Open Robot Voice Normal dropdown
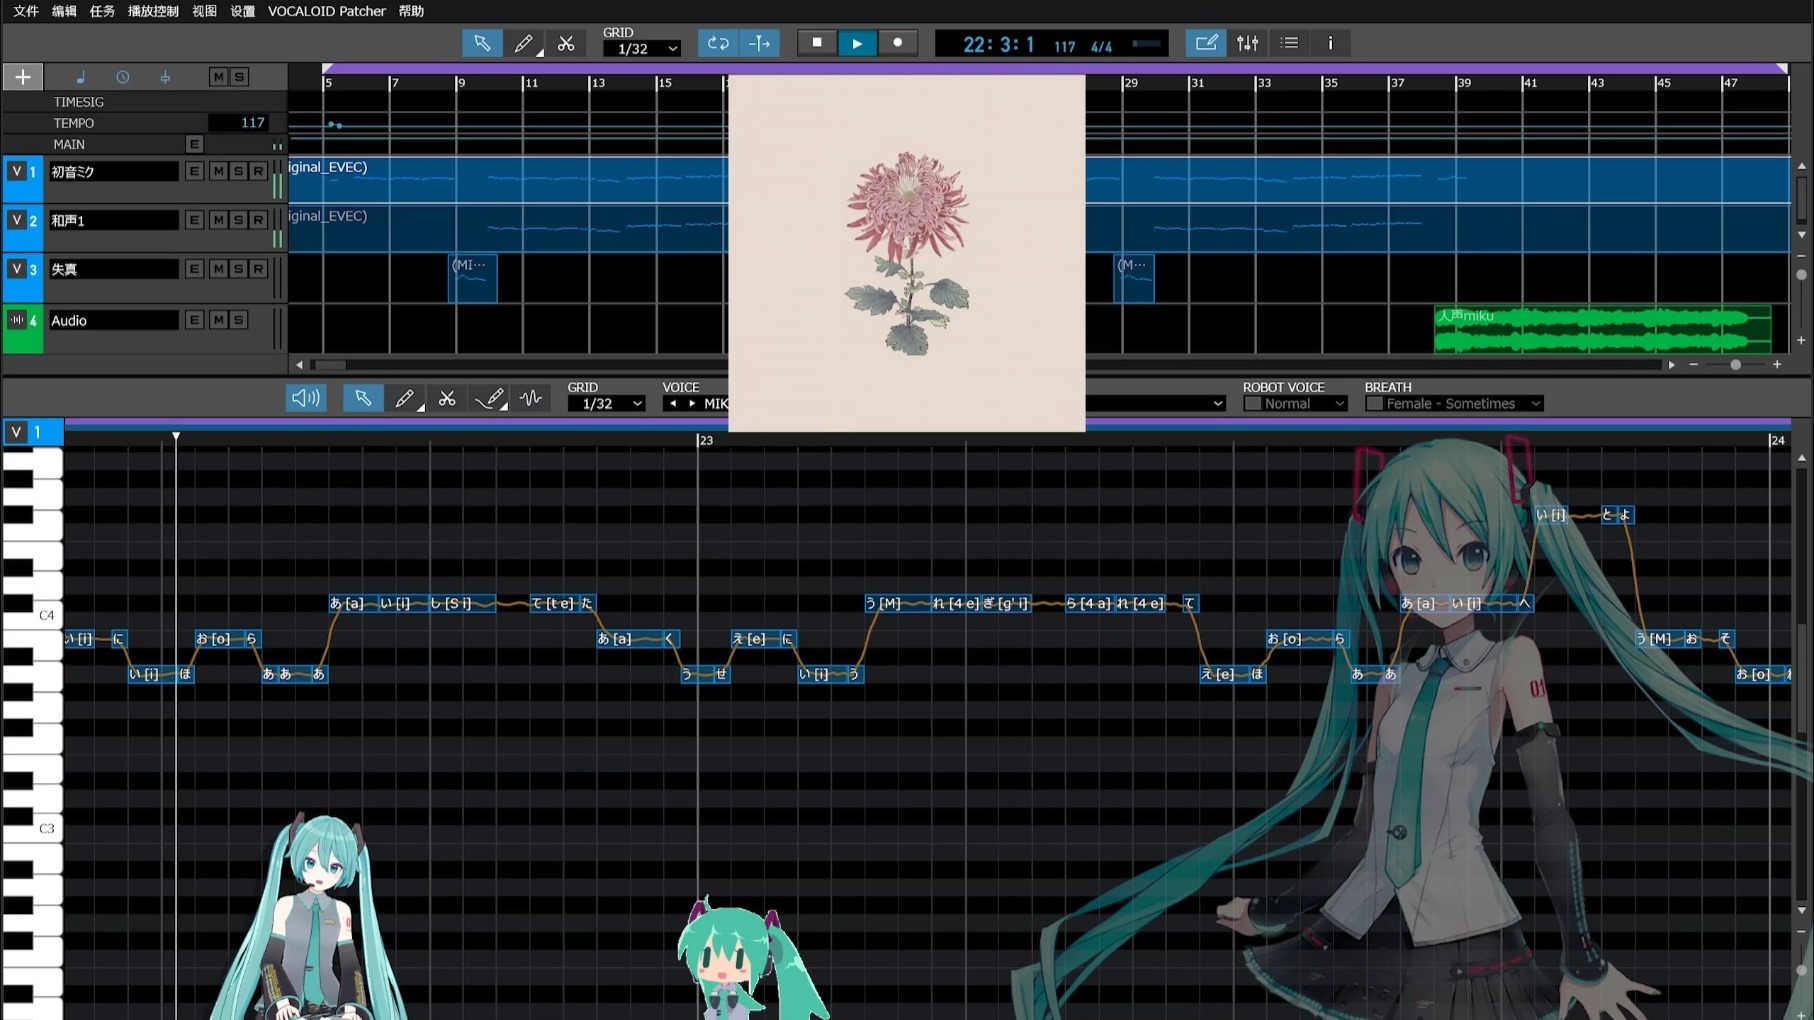Viewport: 1814px width, 1020px height. coord(1304,404)
